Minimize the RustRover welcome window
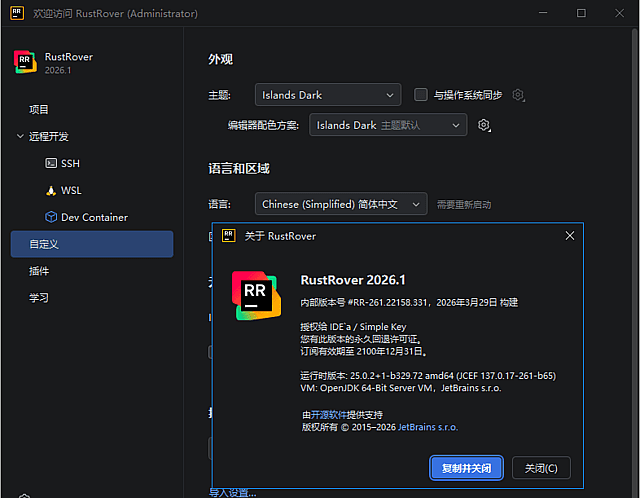The image size is (640, 498). pos(543,13)
